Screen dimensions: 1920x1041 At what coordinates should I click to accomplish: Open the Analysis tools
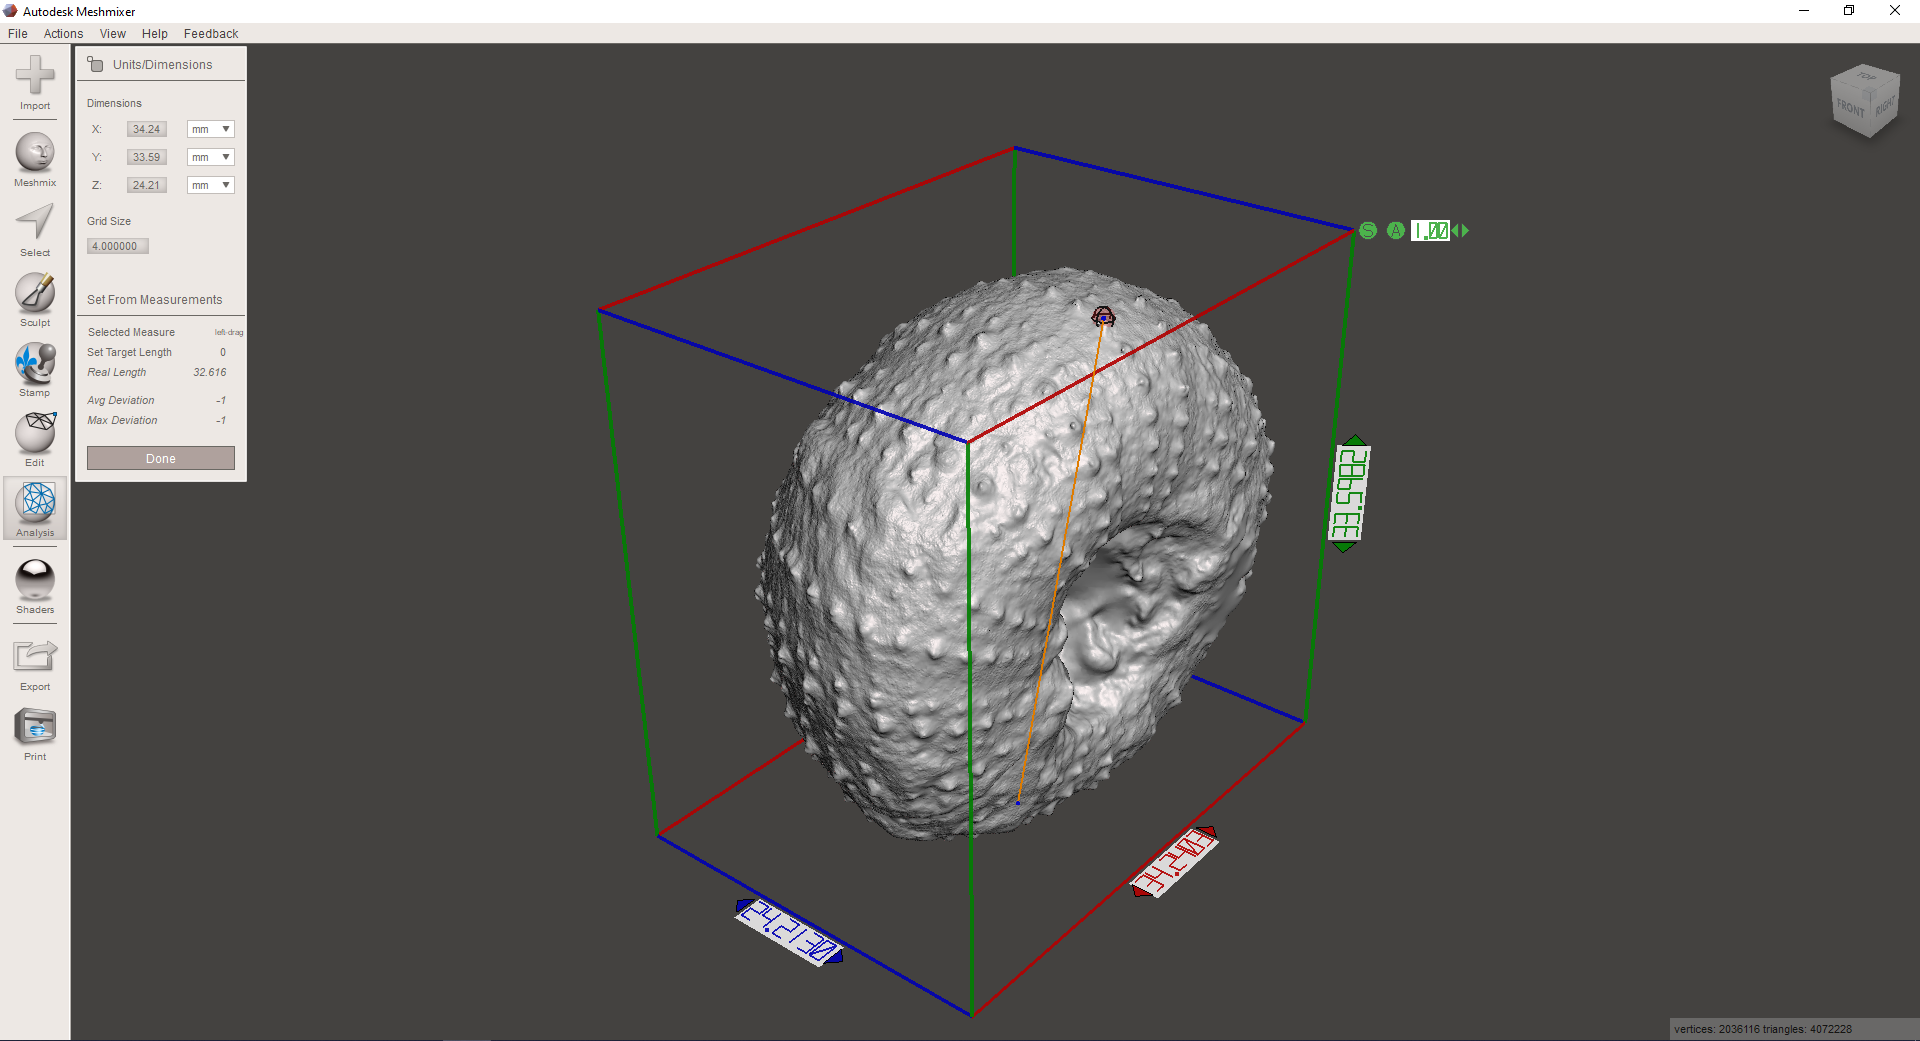37,503
